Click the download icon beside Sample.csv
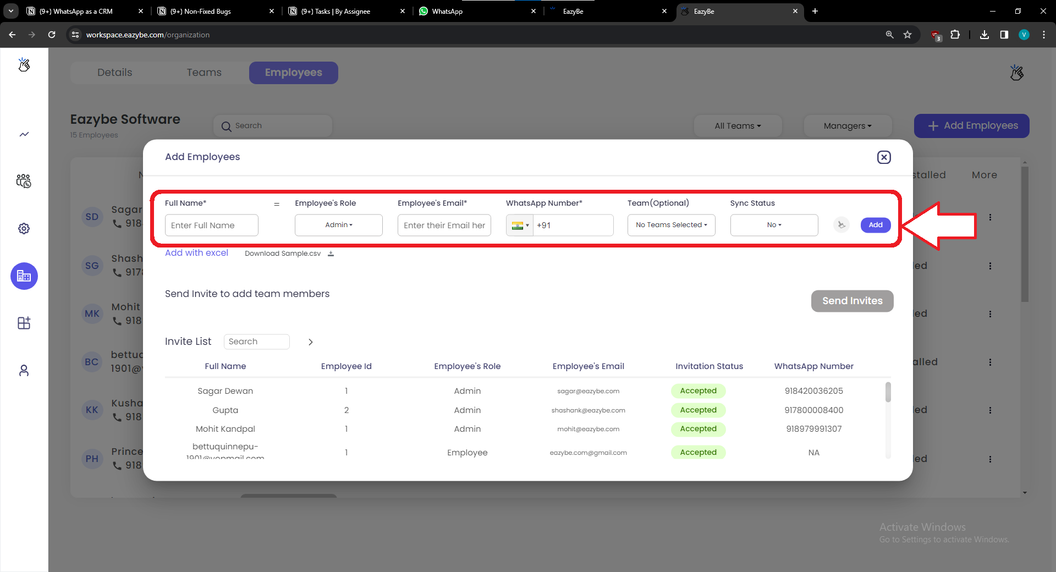 (331, 253)
